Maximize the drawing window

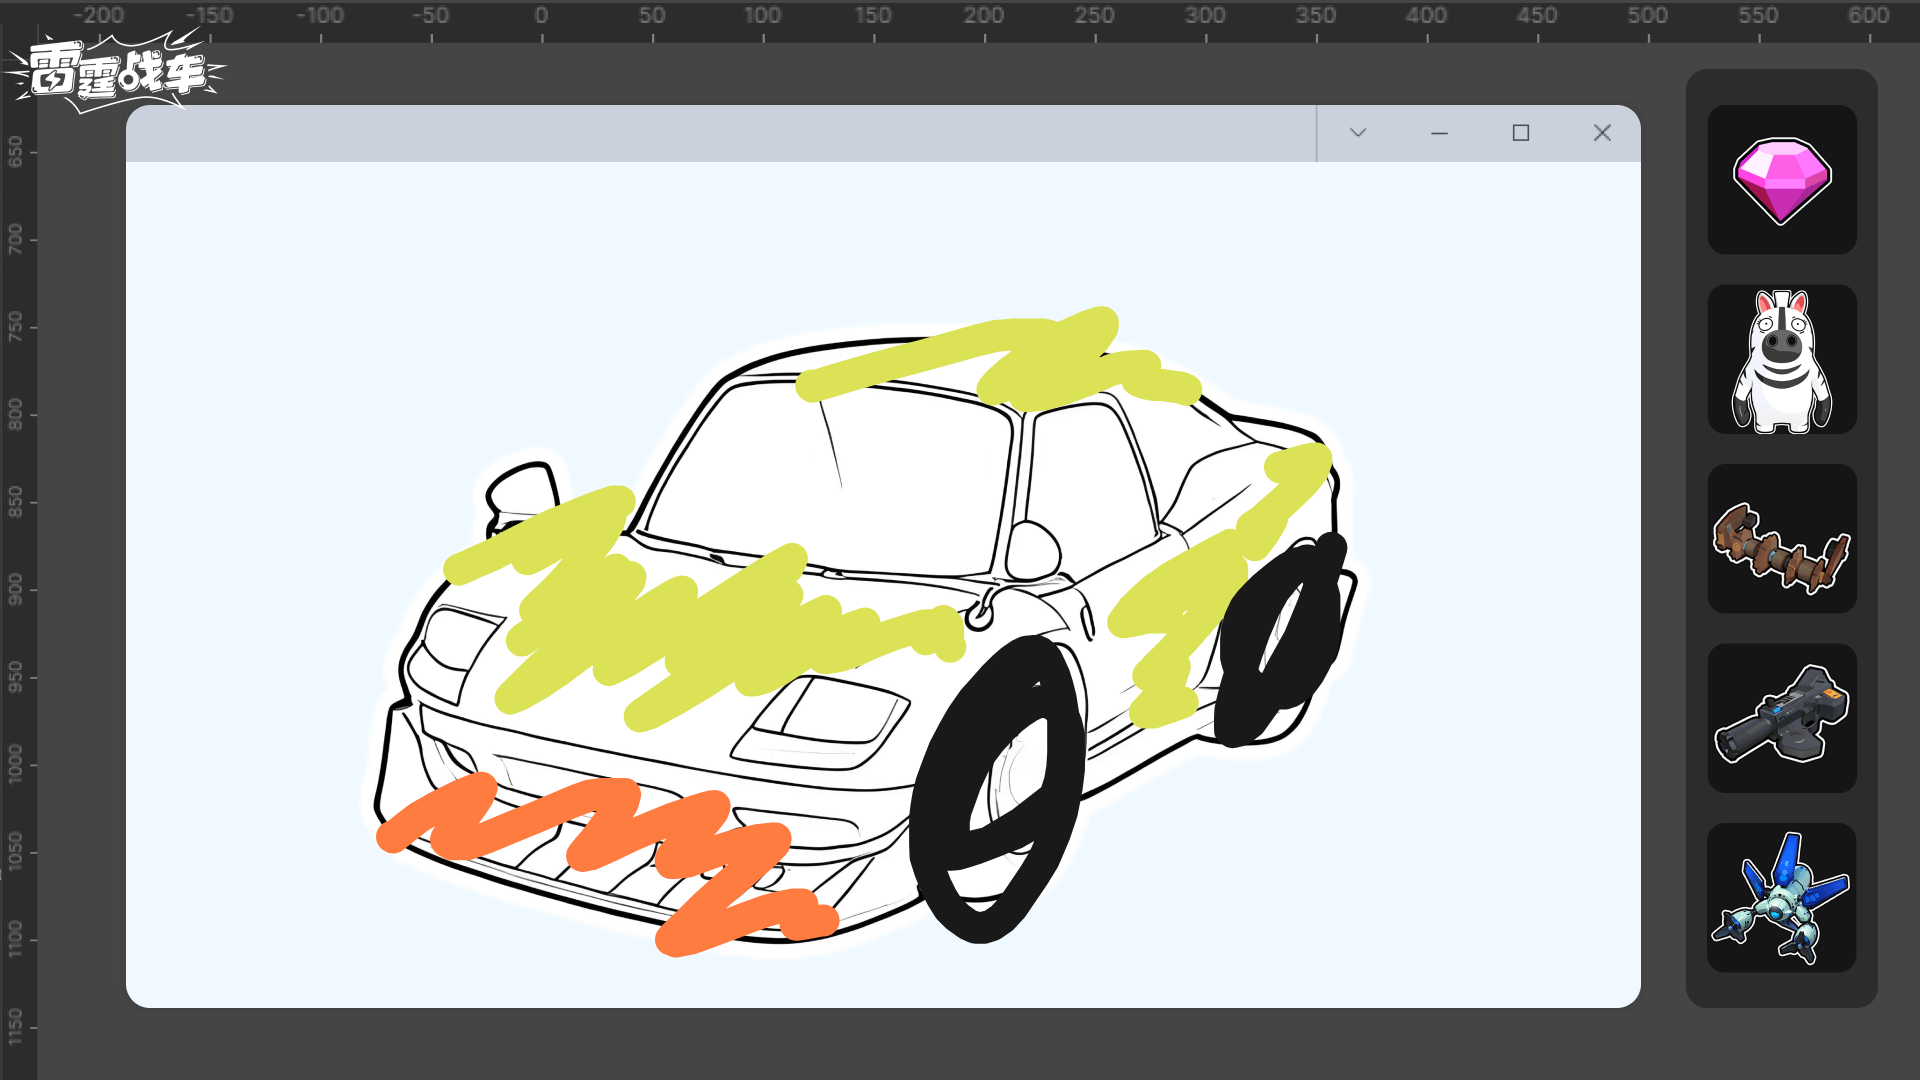pyautogui.click(x=1521, y=133)
